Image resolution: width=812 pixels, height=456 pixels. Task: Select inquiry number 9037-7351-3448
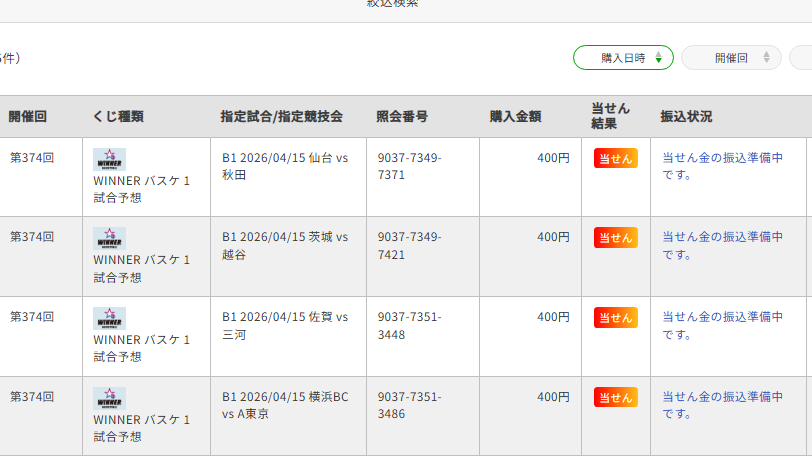coord(409,326)
